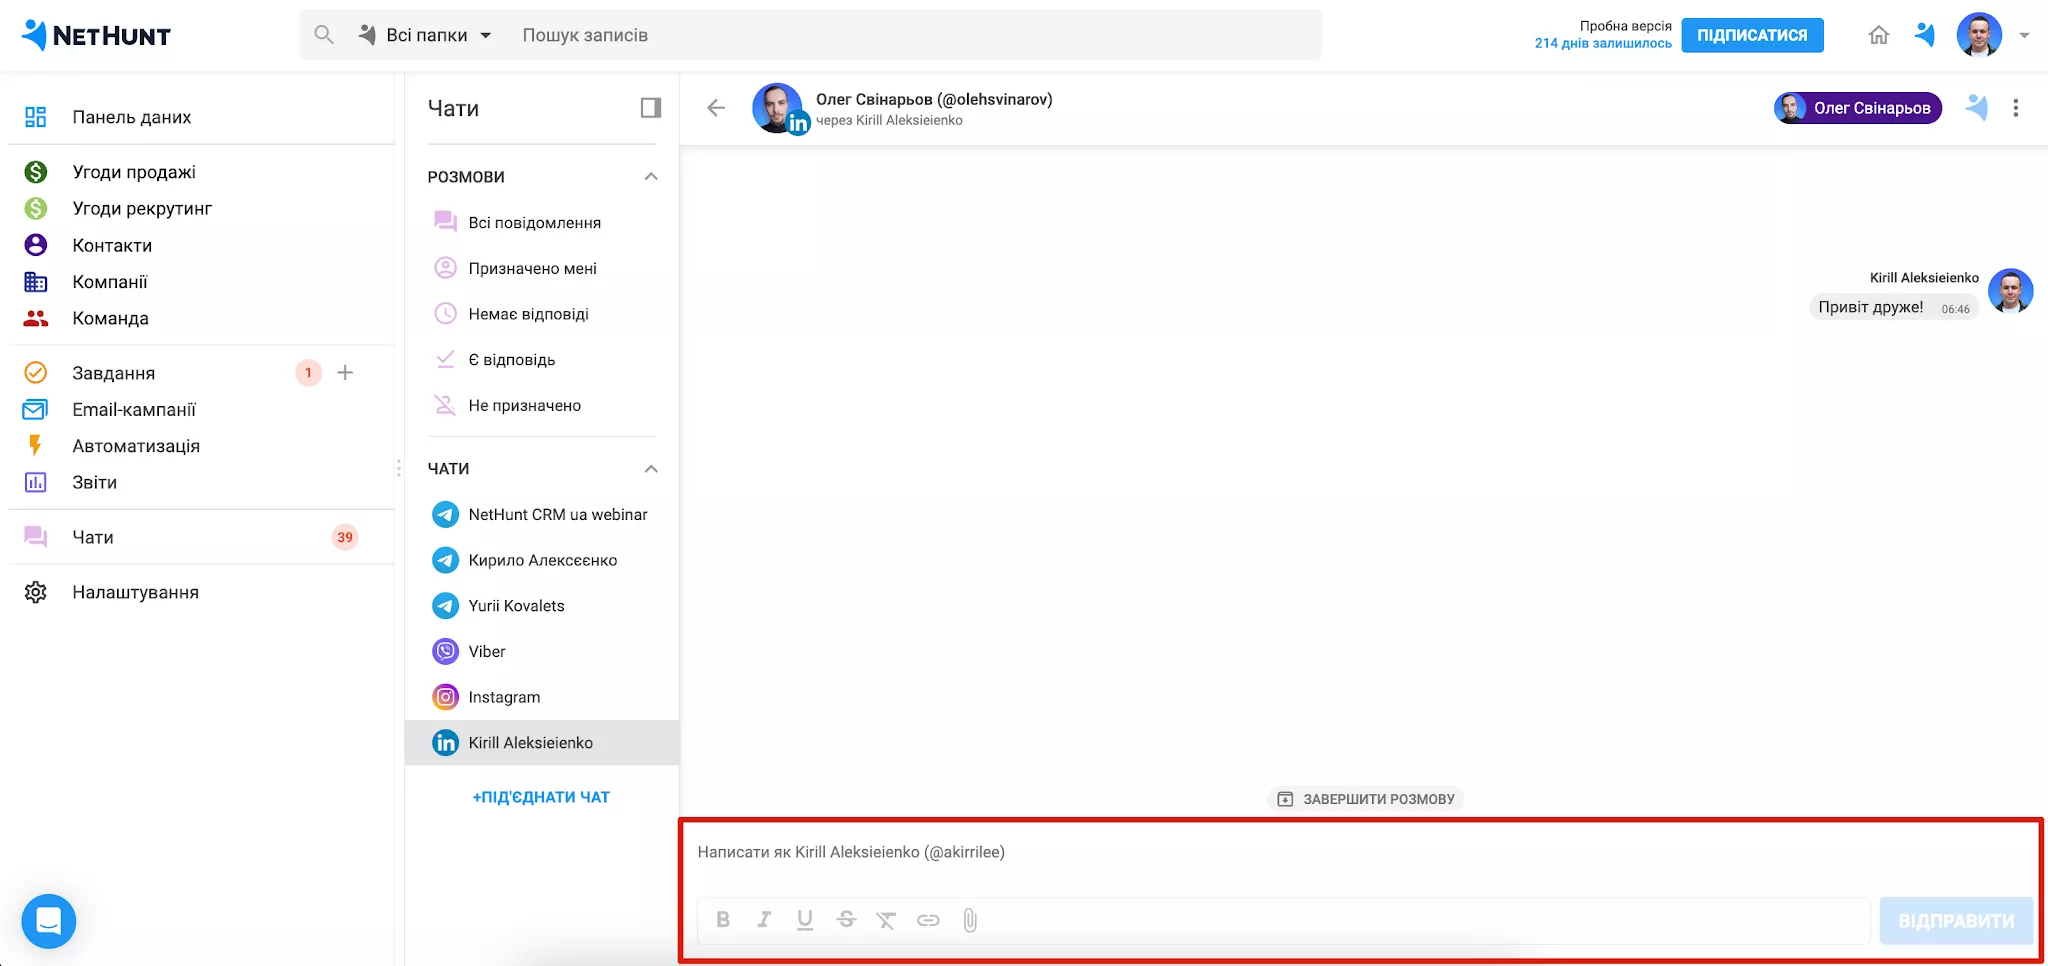Click the LinkedIn icon for Kirill Aleksieienko

445,743
